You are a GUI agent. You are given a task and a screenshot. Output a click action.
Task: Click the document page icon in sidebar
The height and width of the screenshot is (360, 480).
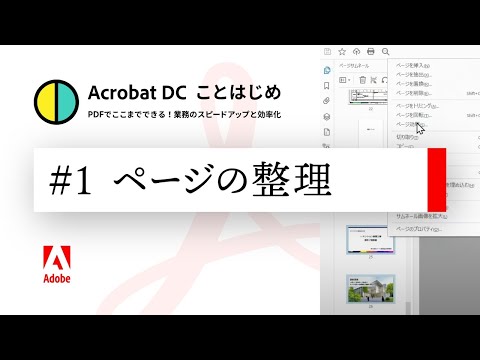[327, 132]
